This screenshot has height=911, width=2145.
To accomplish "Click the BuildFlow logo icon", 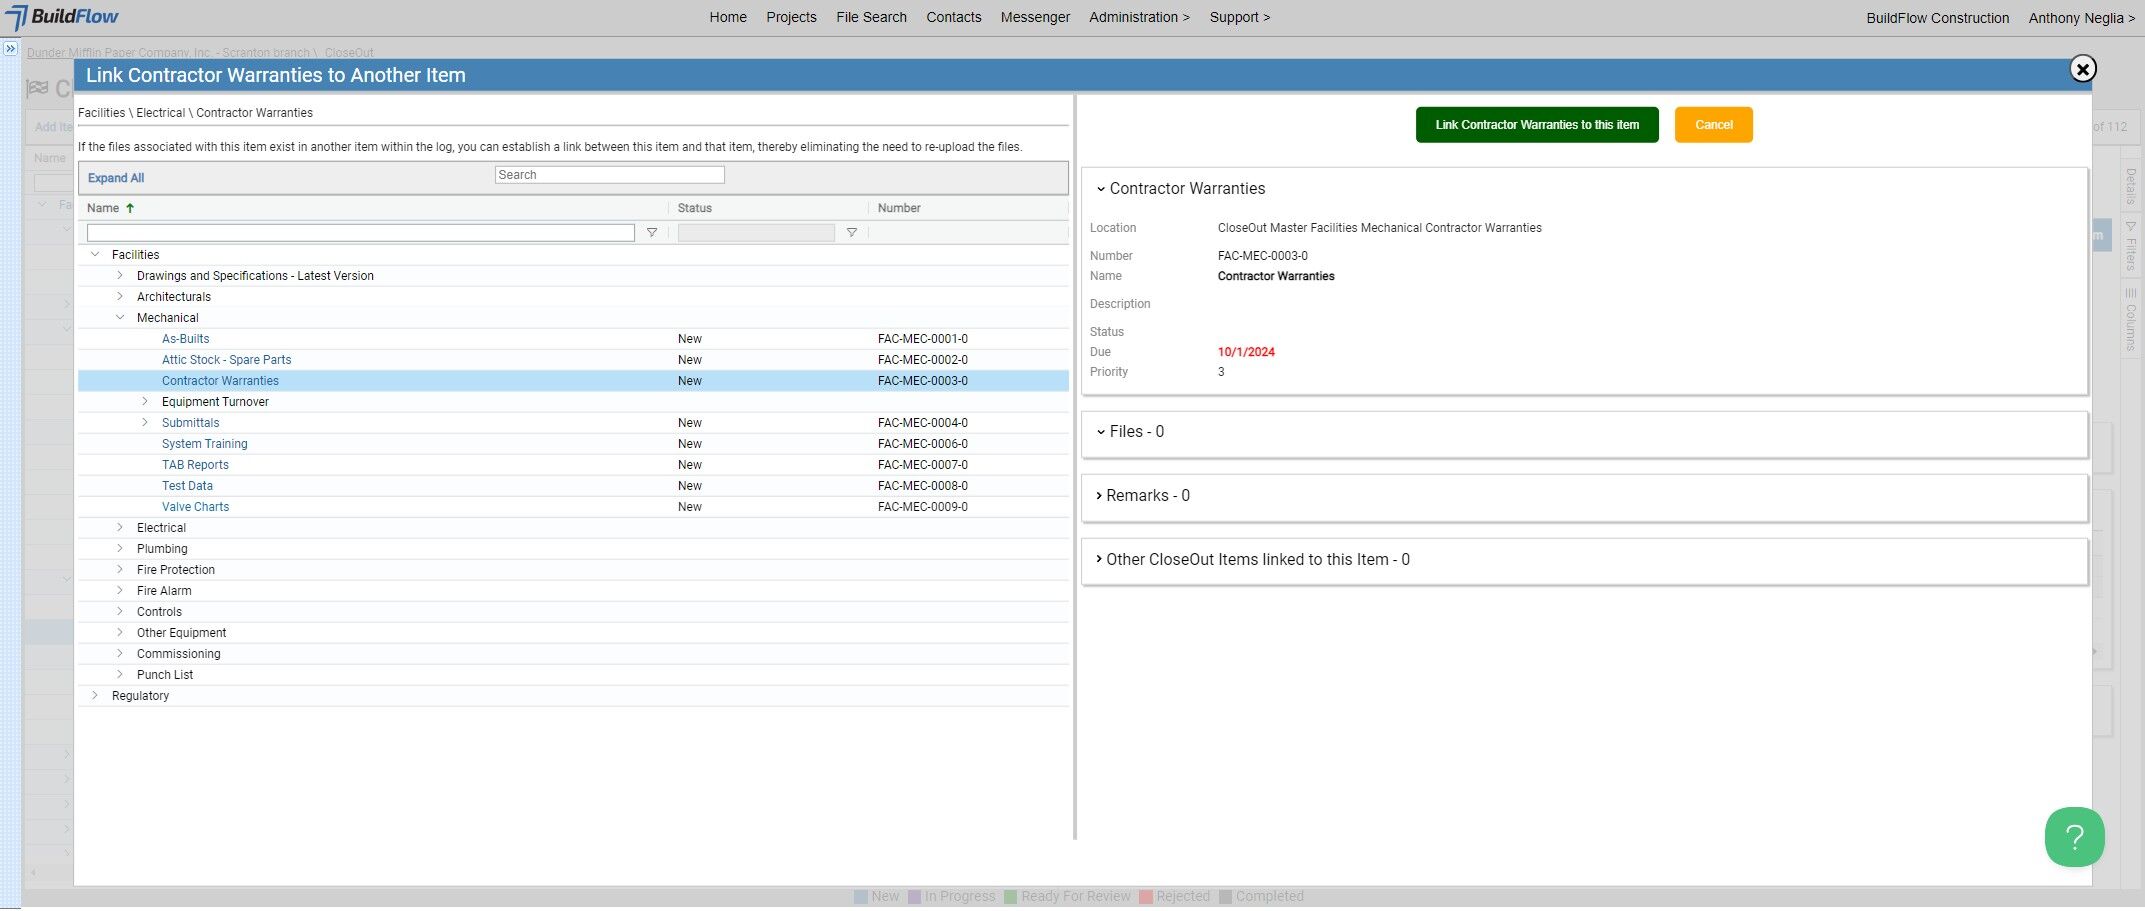I will click(x=17, y=18).
